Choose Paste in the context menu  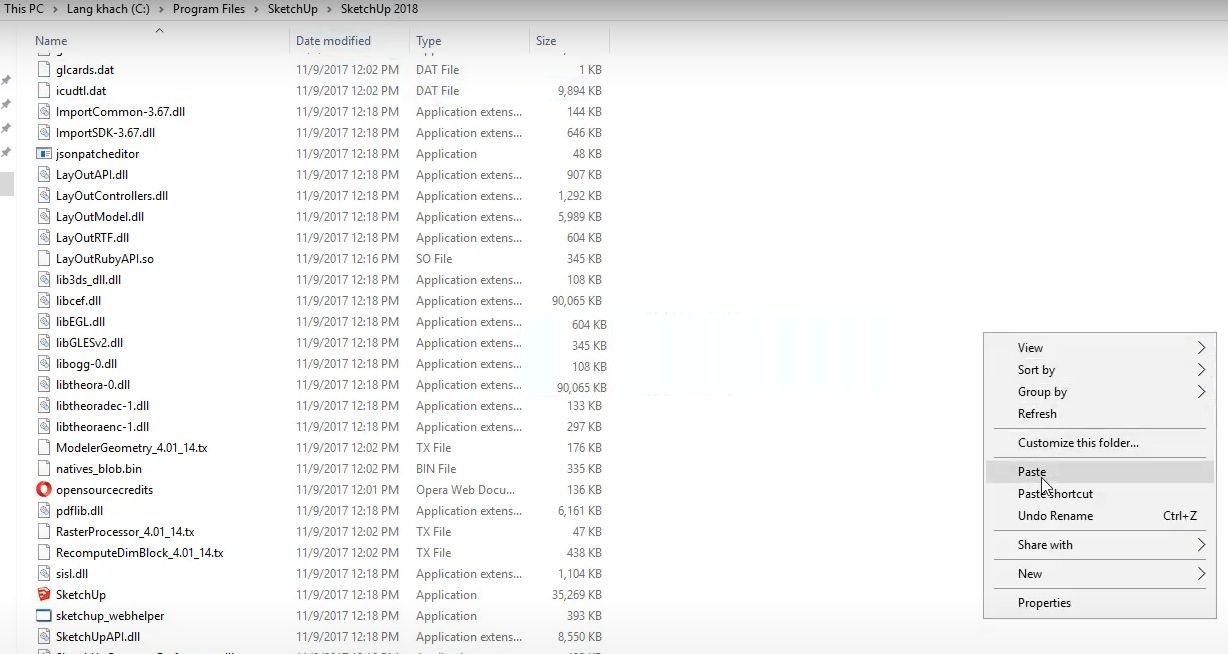(x=1099, y=472)
